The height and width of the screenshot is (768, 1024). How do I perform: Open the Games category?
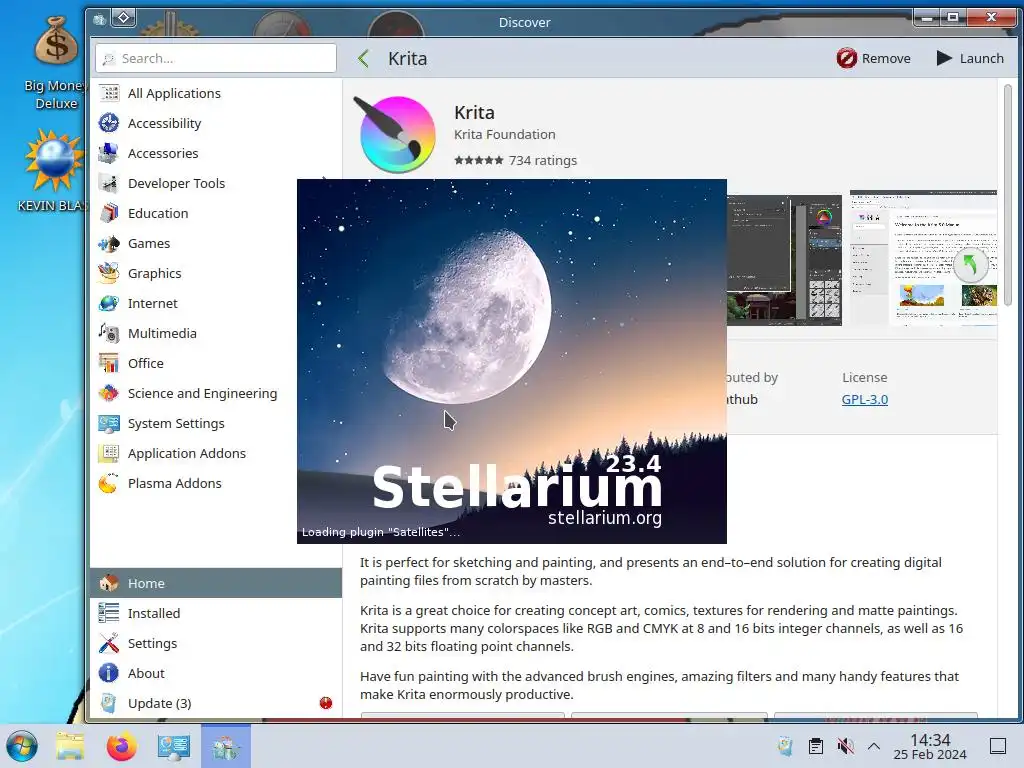point(216,244)
